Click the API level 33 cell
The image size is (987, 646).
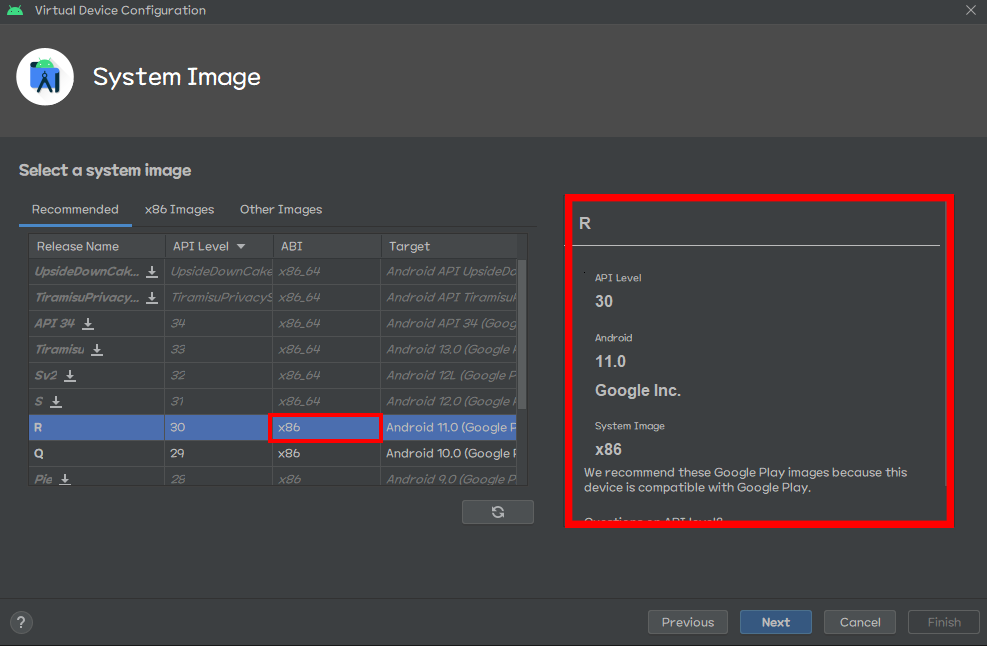(x=218, y=349)
